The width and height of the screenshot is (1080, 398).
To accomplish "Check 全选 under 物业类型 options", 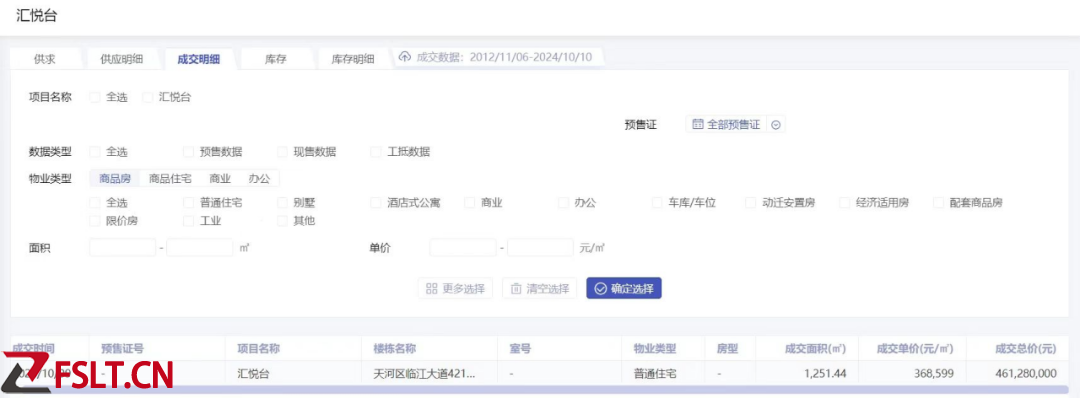I will coord(95,202).
